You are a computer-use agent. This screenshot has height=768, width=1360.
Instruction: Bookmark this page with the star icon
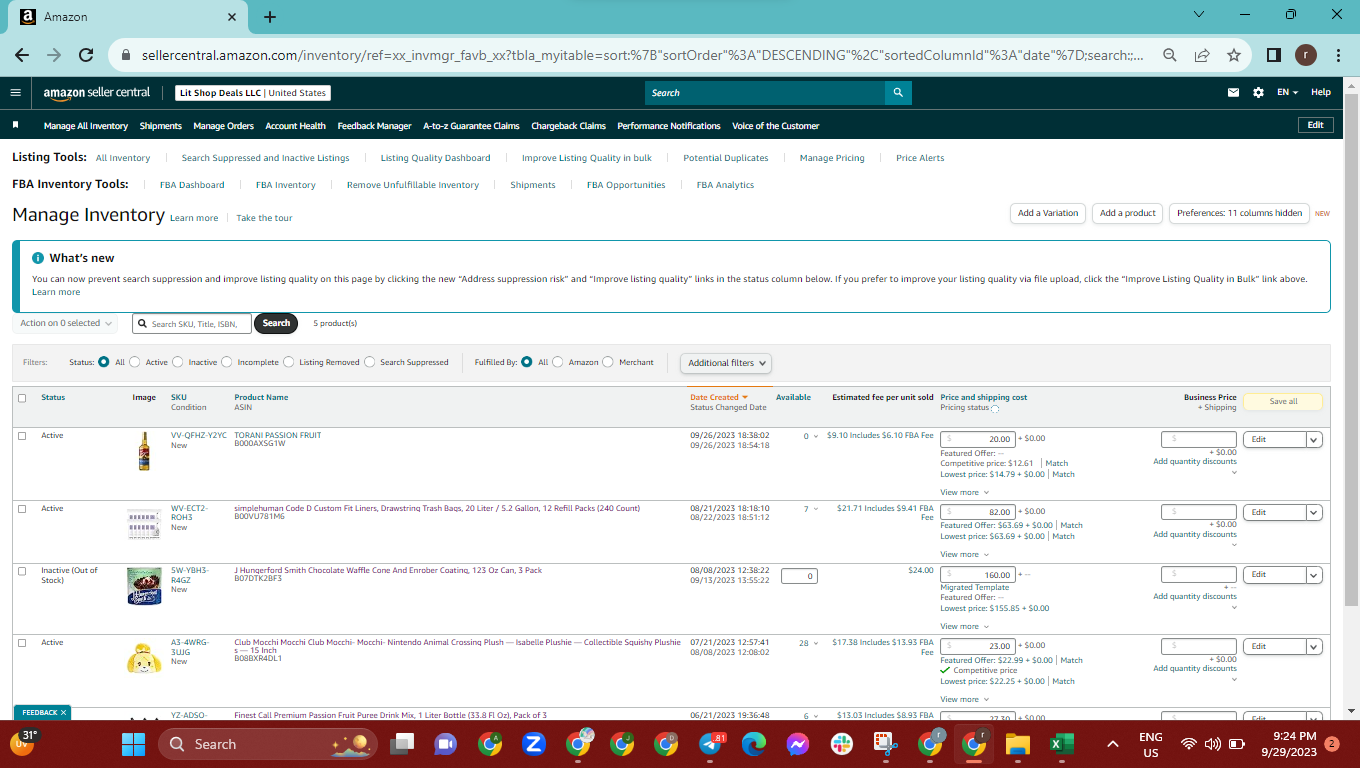coord(1234,55)
